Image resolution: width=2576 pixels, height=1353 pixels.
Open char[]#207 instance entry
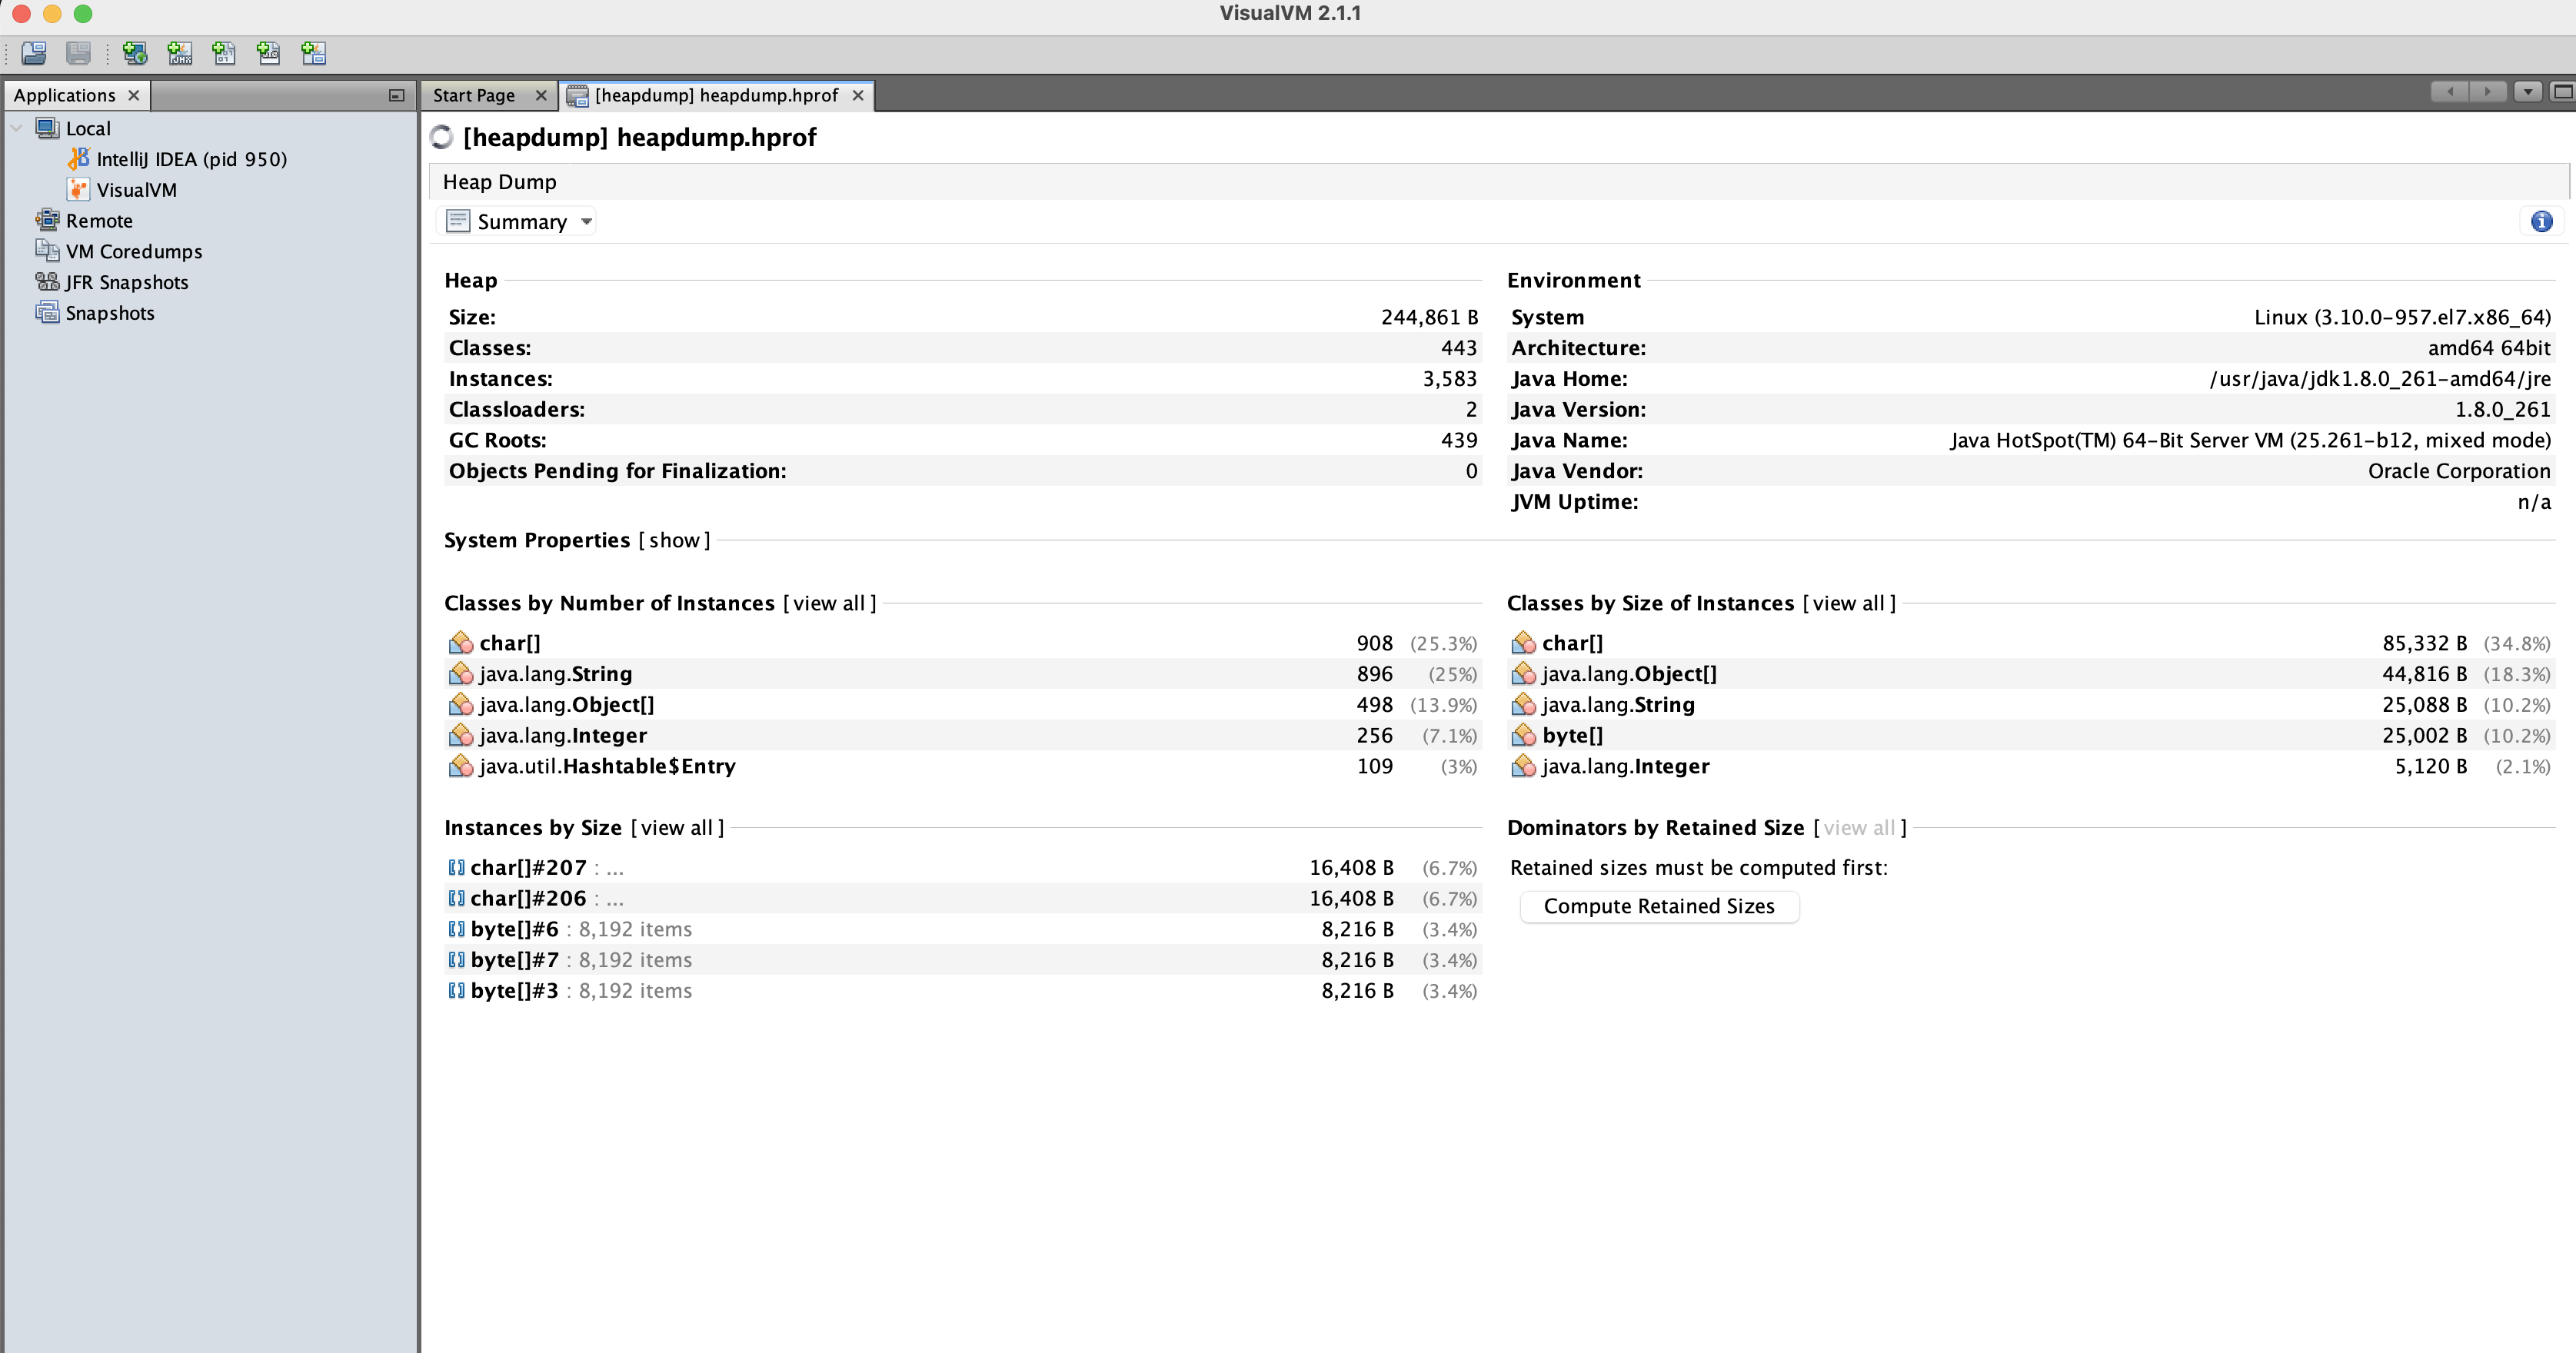(x=528, y=868)
